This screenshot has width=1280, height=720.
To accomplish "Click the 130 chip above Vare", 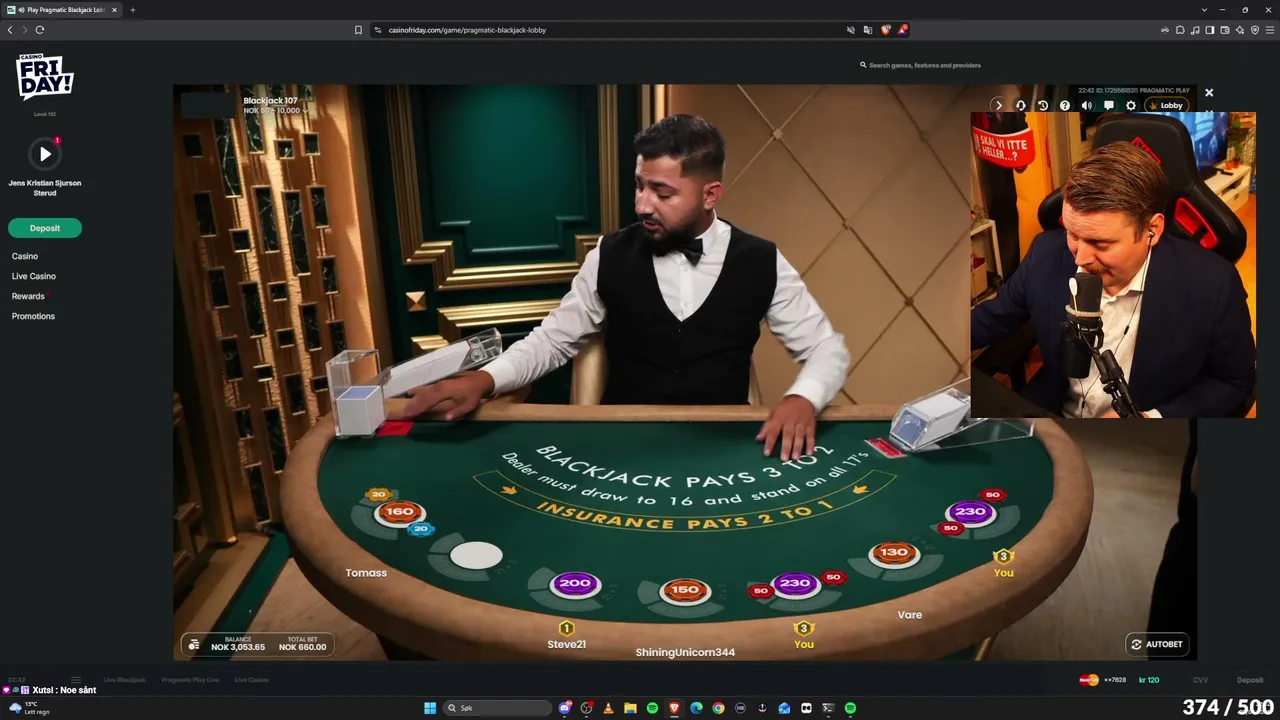I will click(894, 552).
